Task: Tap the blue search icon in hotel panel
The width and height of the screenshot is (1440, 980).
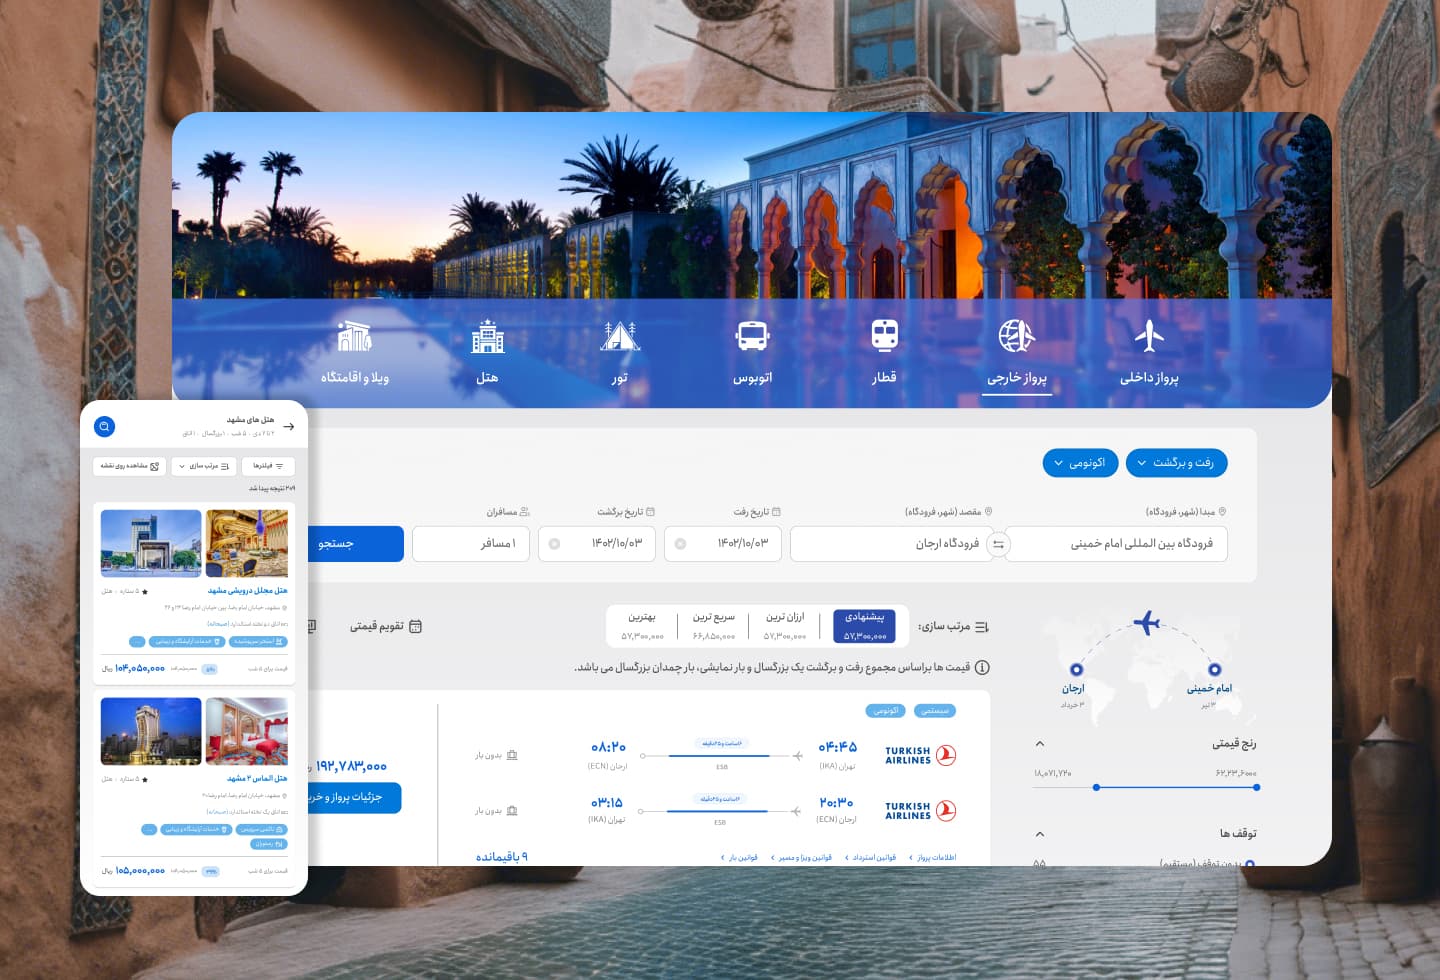Action: click(104, 427)
